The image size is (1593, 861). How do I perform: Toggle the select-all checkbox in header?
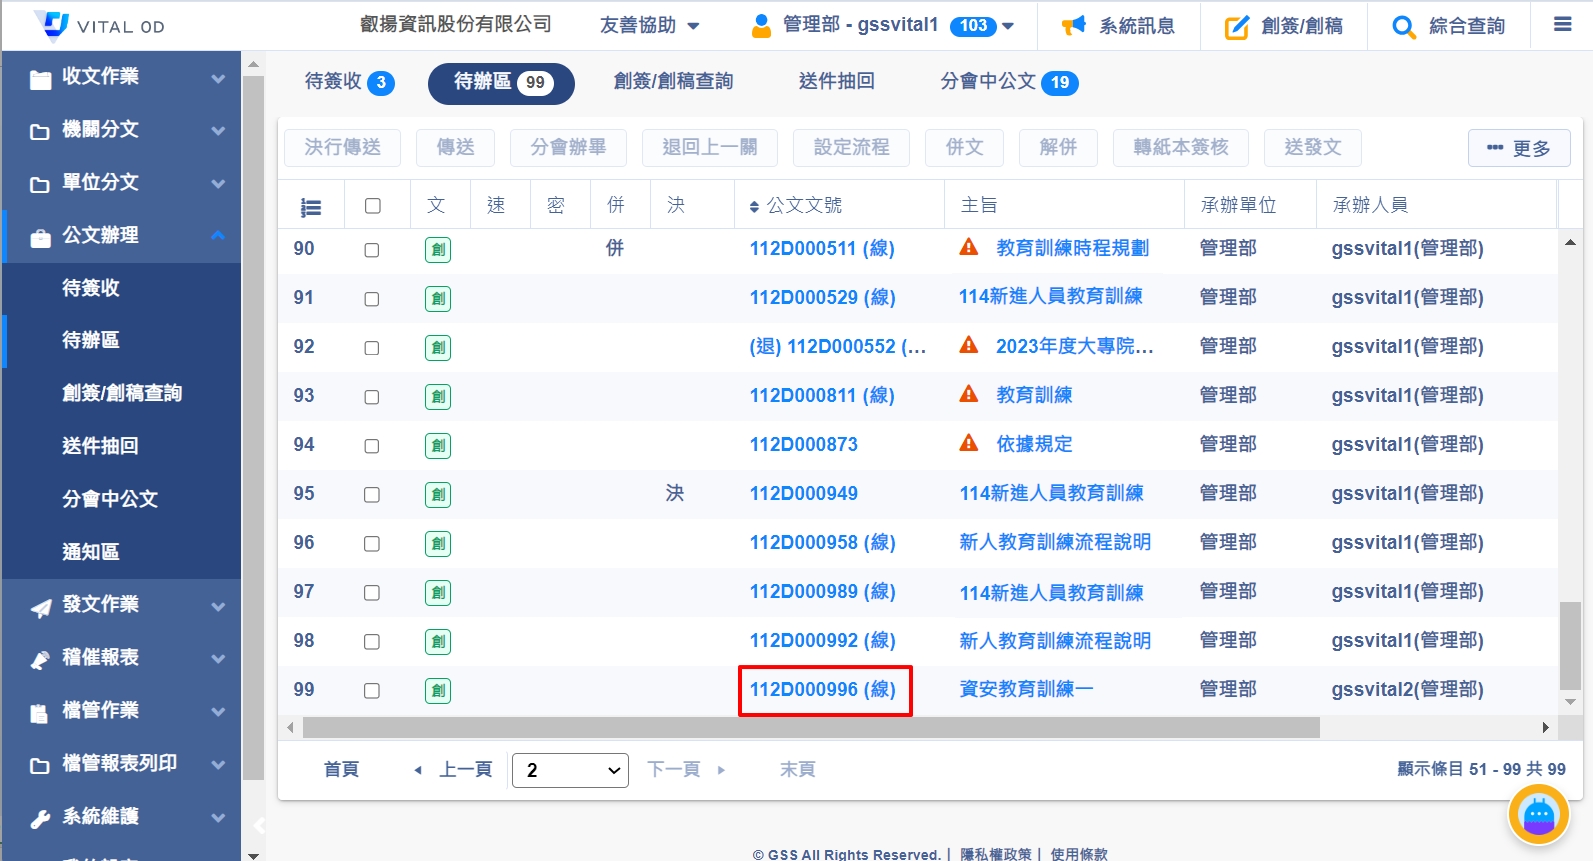click(373, 206)
